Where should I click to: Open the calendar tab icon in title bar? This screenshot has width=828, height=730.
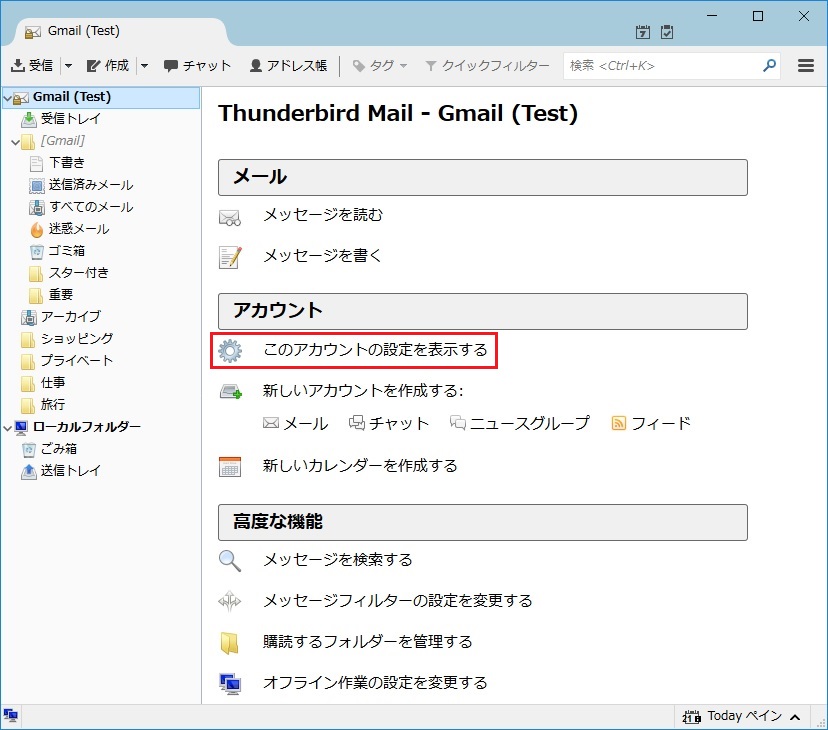pos(643,32)
